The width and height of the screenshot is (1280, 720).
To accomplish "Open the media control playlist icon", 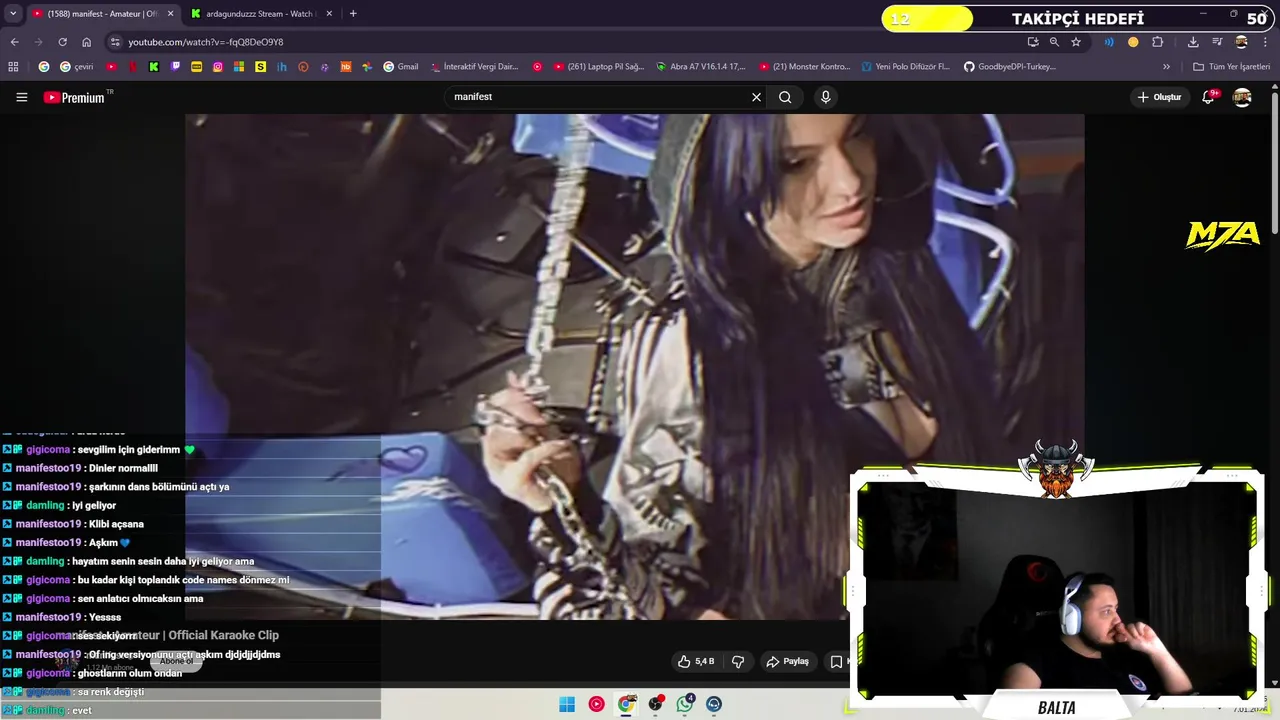I will coord(1217,42).
